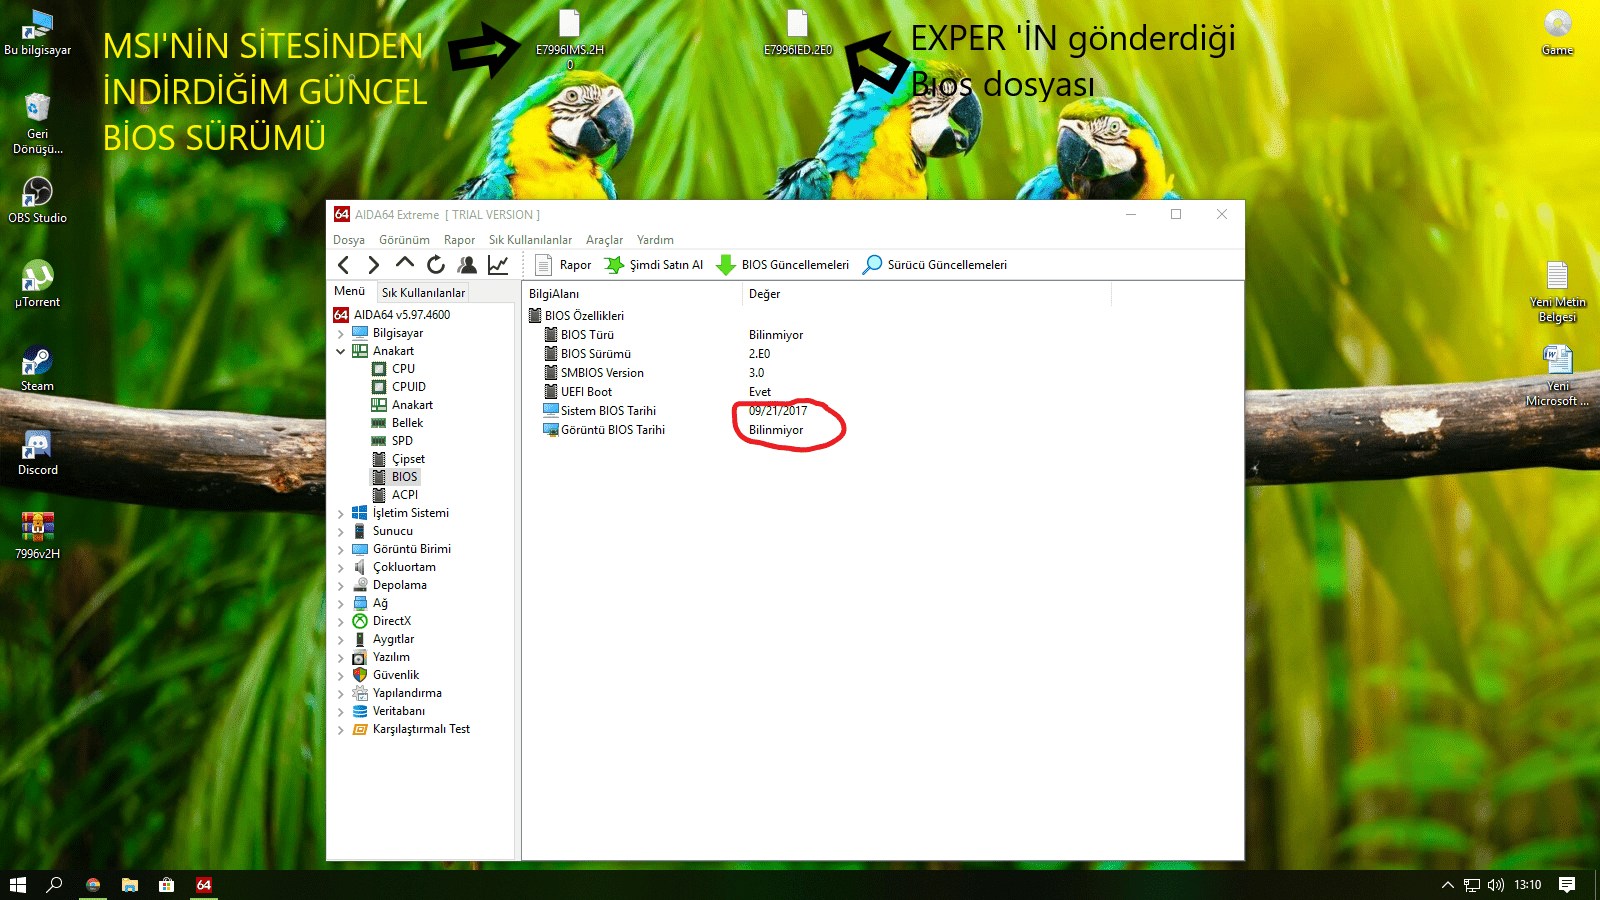Select the E7996IED.2E0 desktop file
Image resolution: width=1600 pixels, height=900 pixels.
[798, 32]
